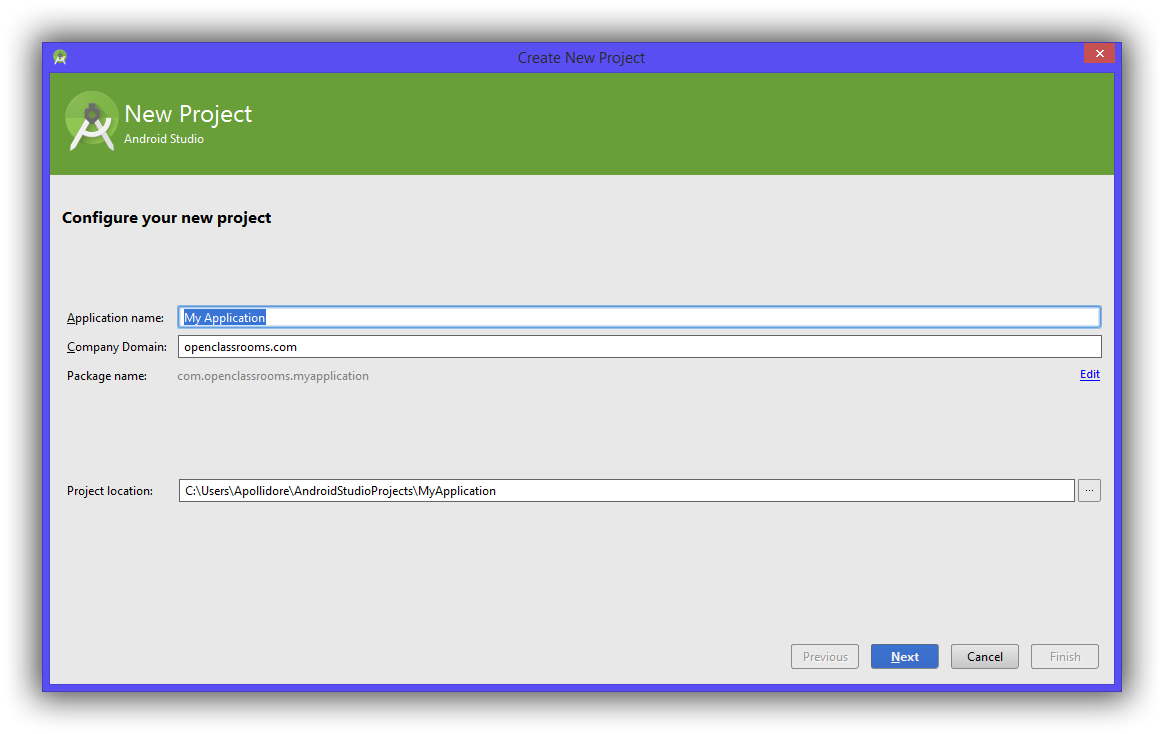Click the Edit link for package name
1164x734 pixels.
[x=1090, y=375]
